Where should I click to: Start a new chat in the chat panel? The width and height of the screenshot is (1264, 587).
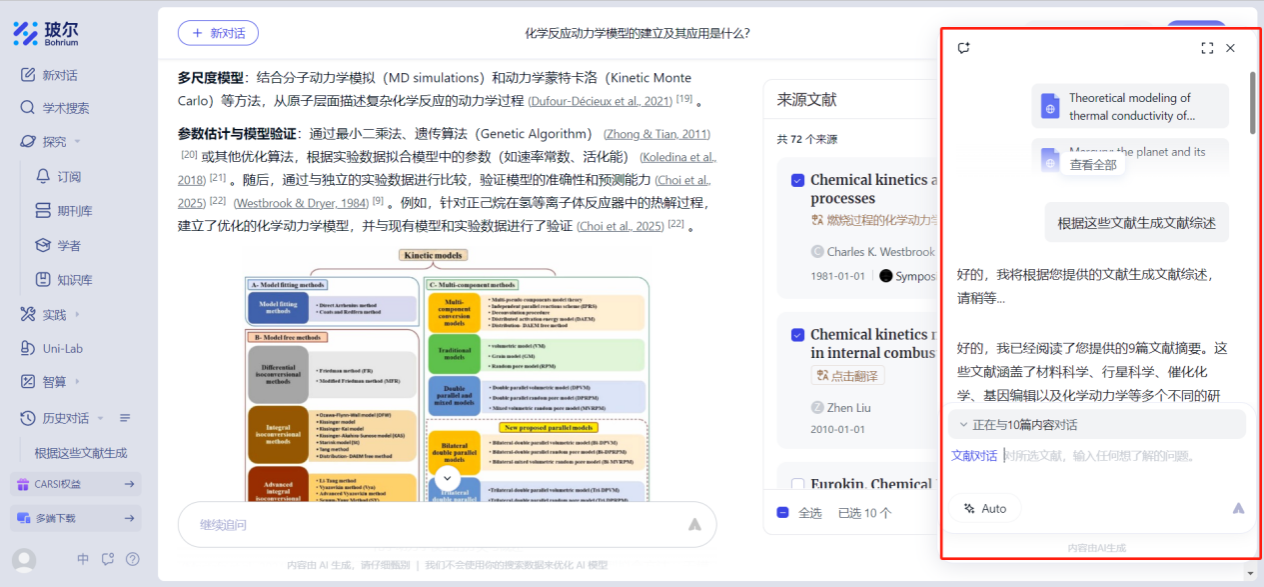[x=964, y=48]
